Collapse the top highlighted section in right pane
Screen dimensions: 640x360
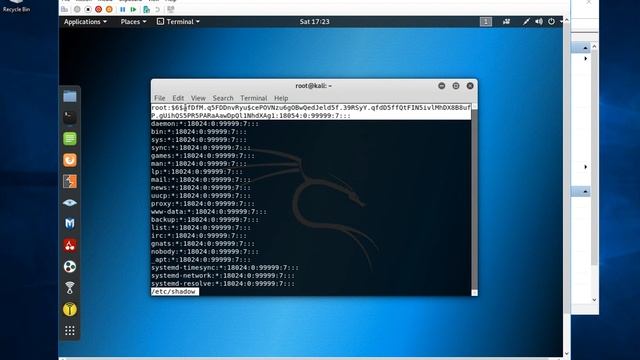click(585, 48)
